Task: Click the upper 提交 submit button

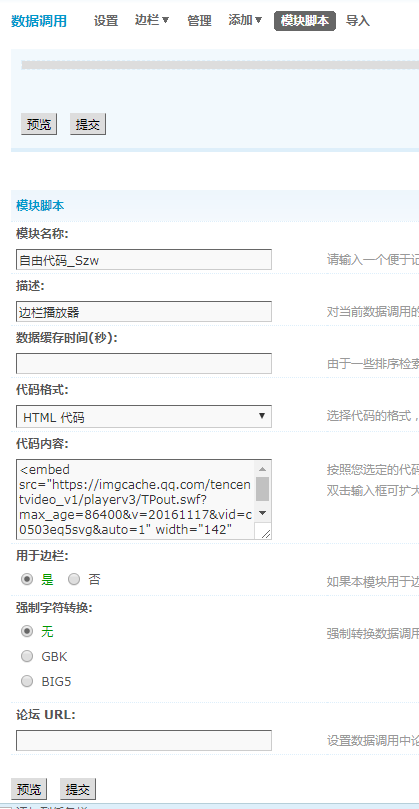Action: (x=88, y=124)
